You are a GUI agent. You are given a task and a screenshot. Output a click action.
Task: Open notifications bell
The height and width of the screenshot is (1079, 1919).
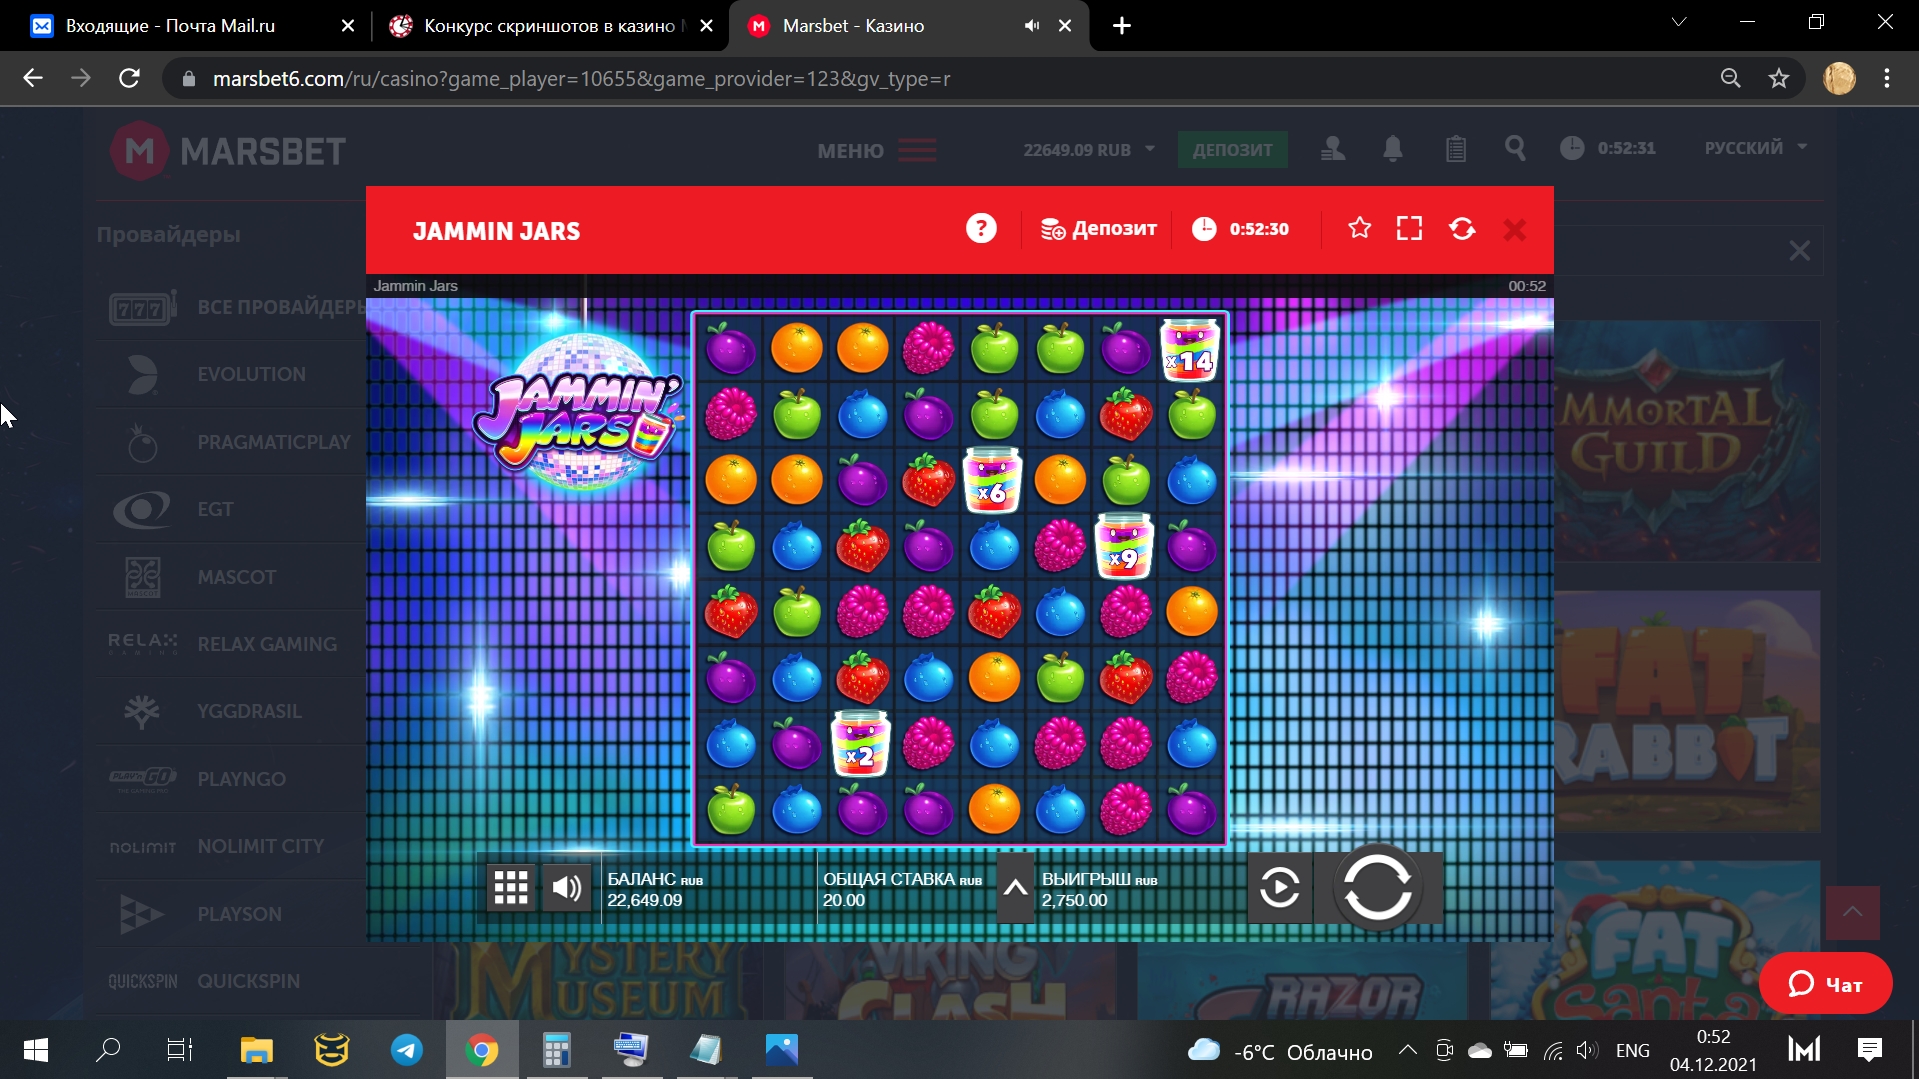pyautogui.click(x=1392, y=149)
